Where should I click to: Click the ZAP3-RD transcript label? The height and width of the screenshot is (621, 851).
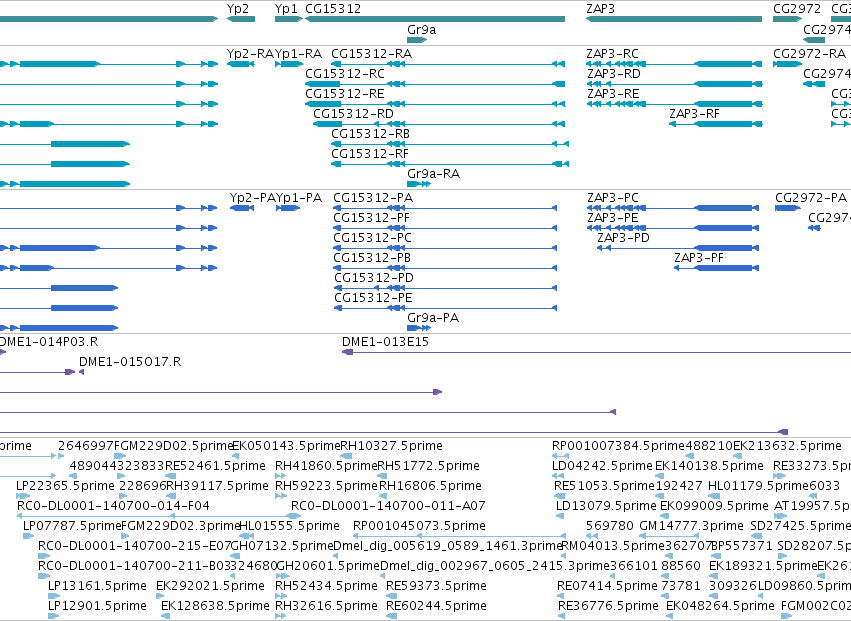614,74
